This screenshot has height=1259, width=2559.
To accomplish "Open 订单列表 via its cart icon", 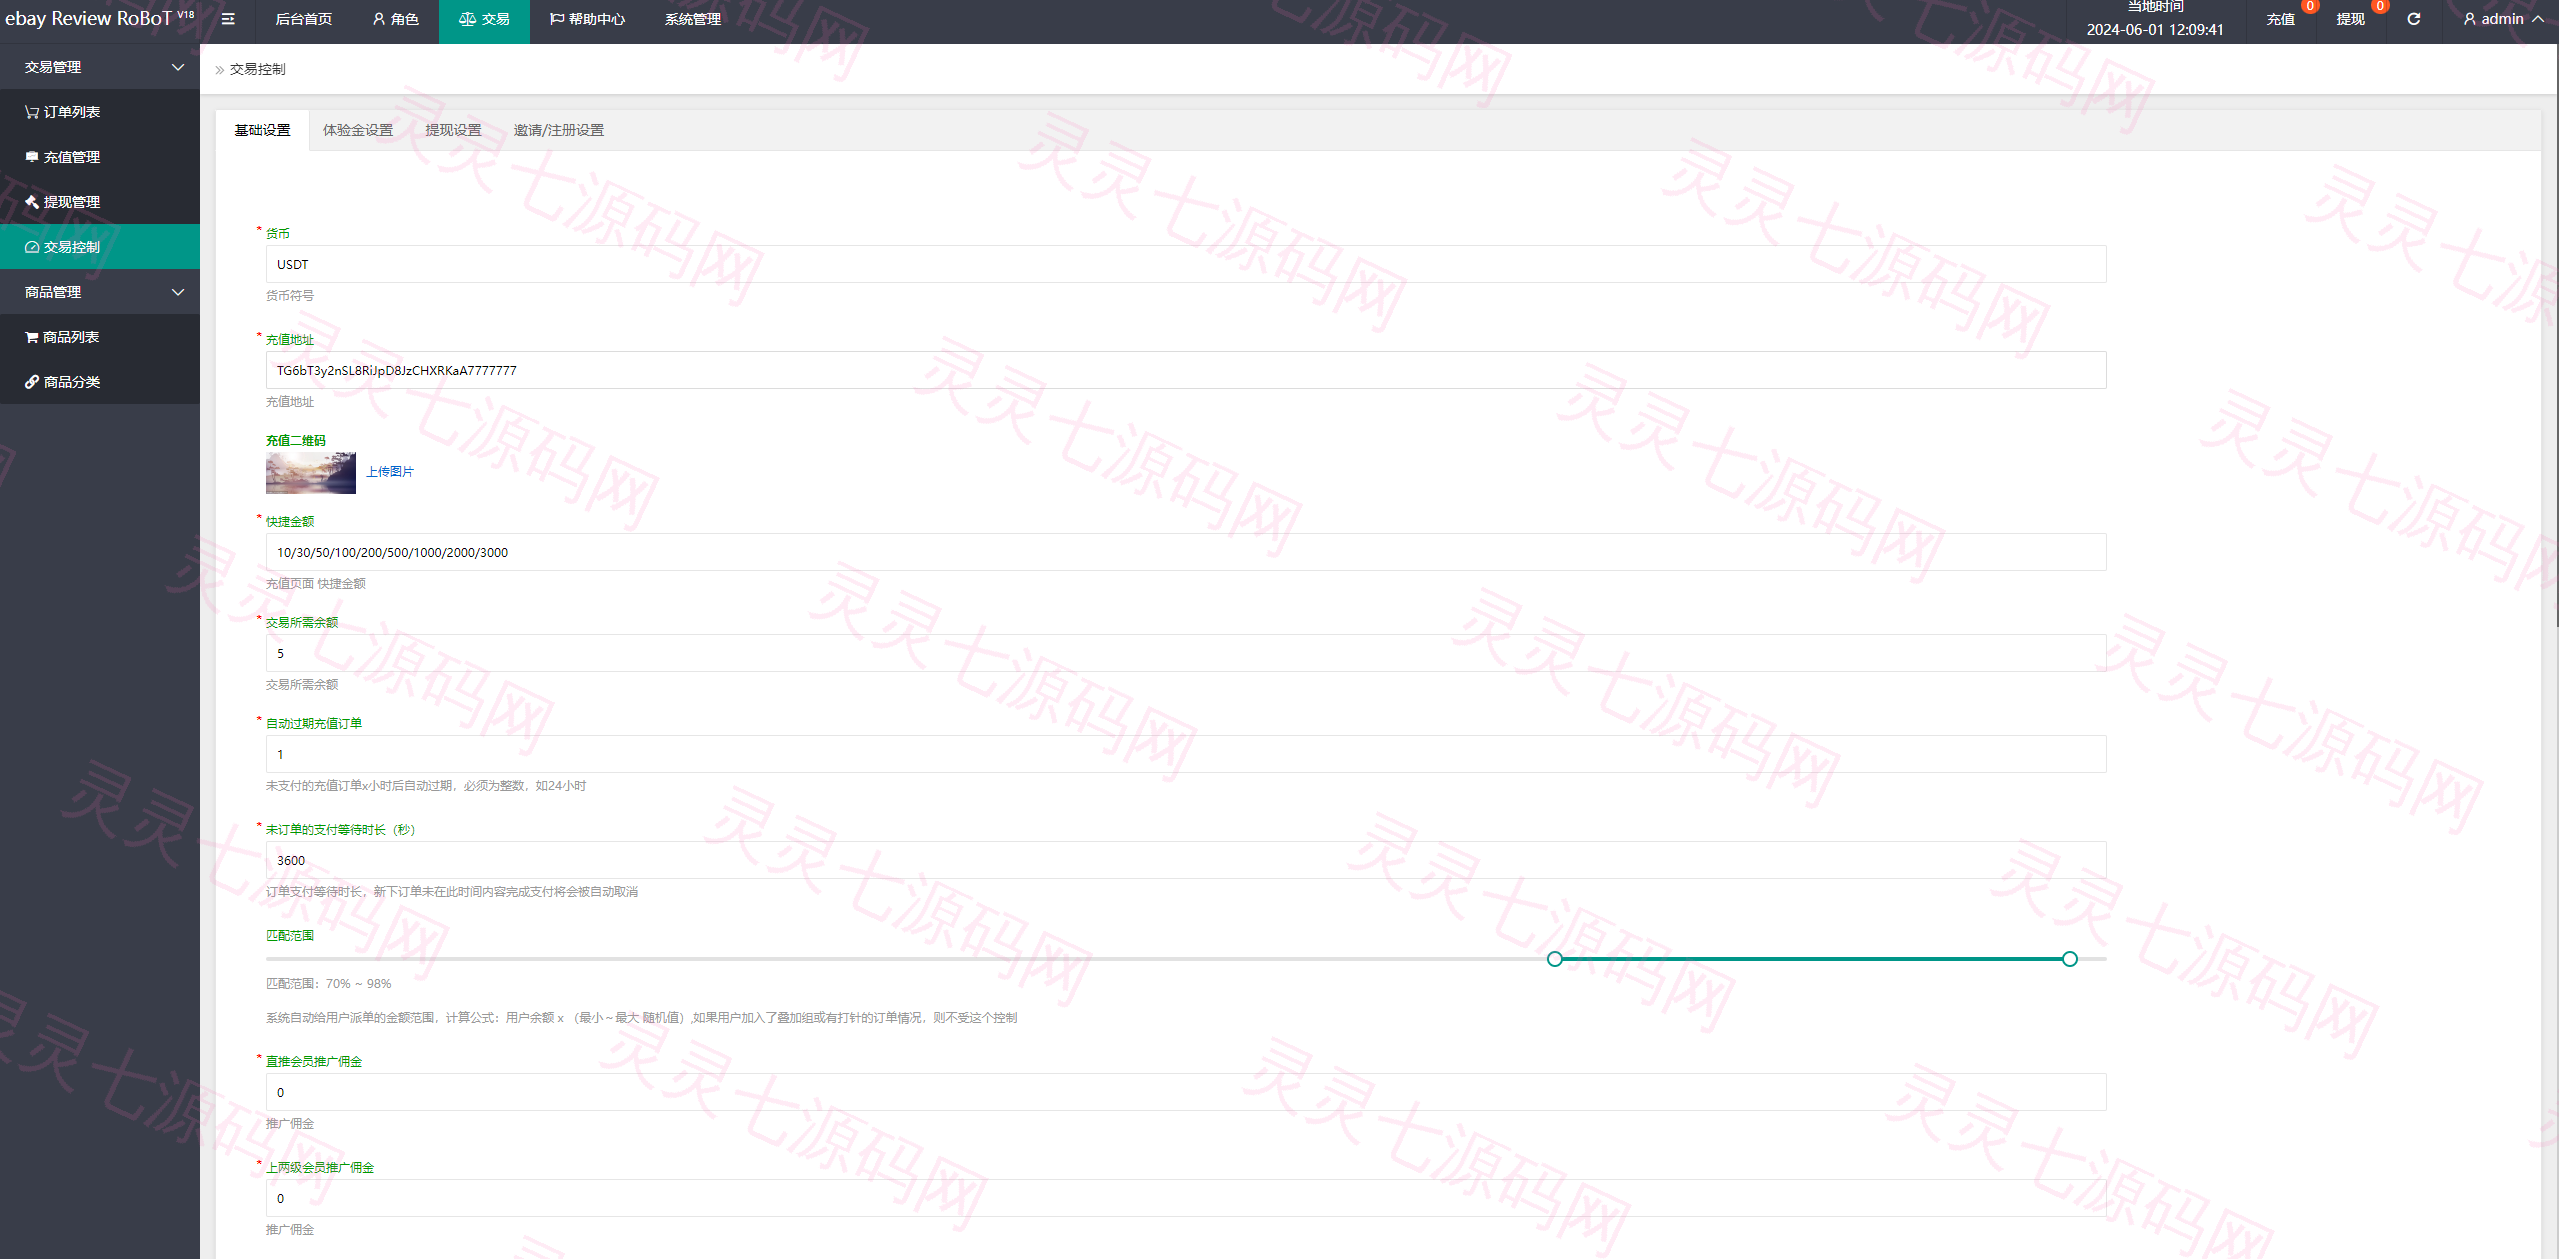I will pos(32,112).
